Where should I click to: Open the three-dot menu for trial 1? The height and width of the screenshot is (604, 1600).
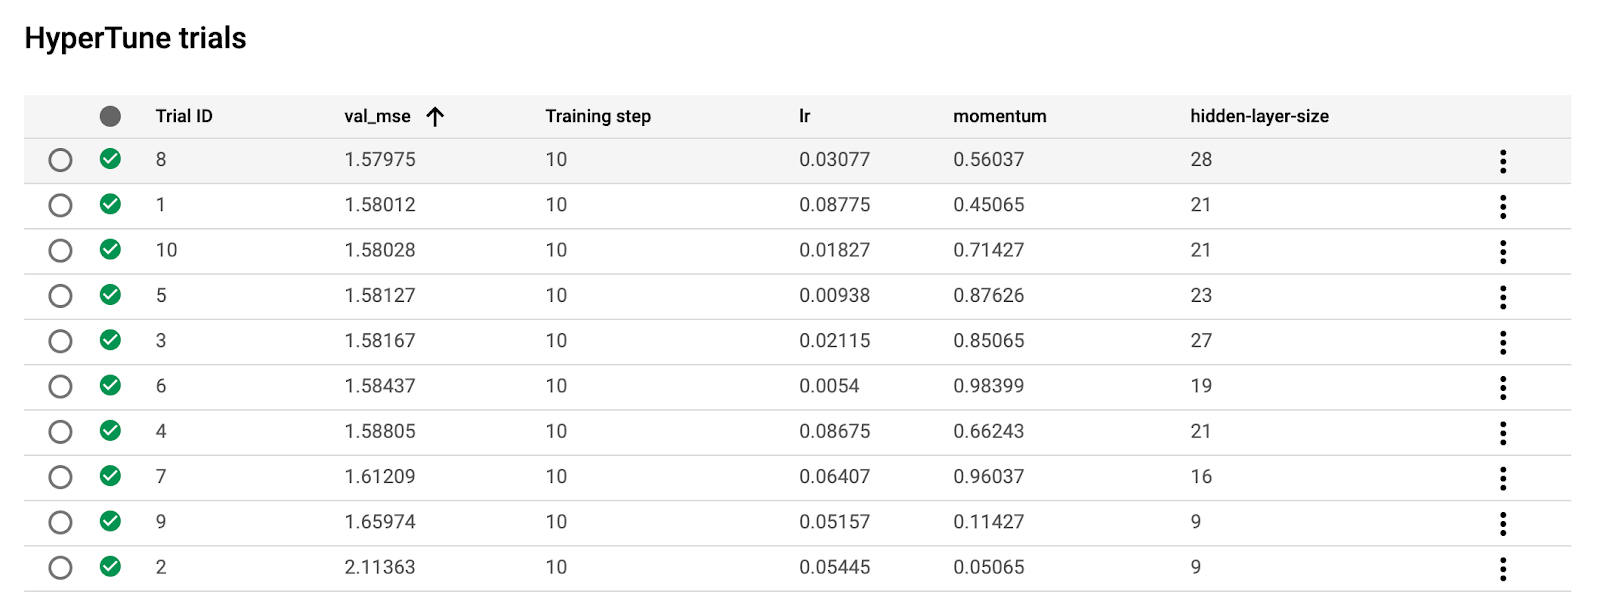1502,206
